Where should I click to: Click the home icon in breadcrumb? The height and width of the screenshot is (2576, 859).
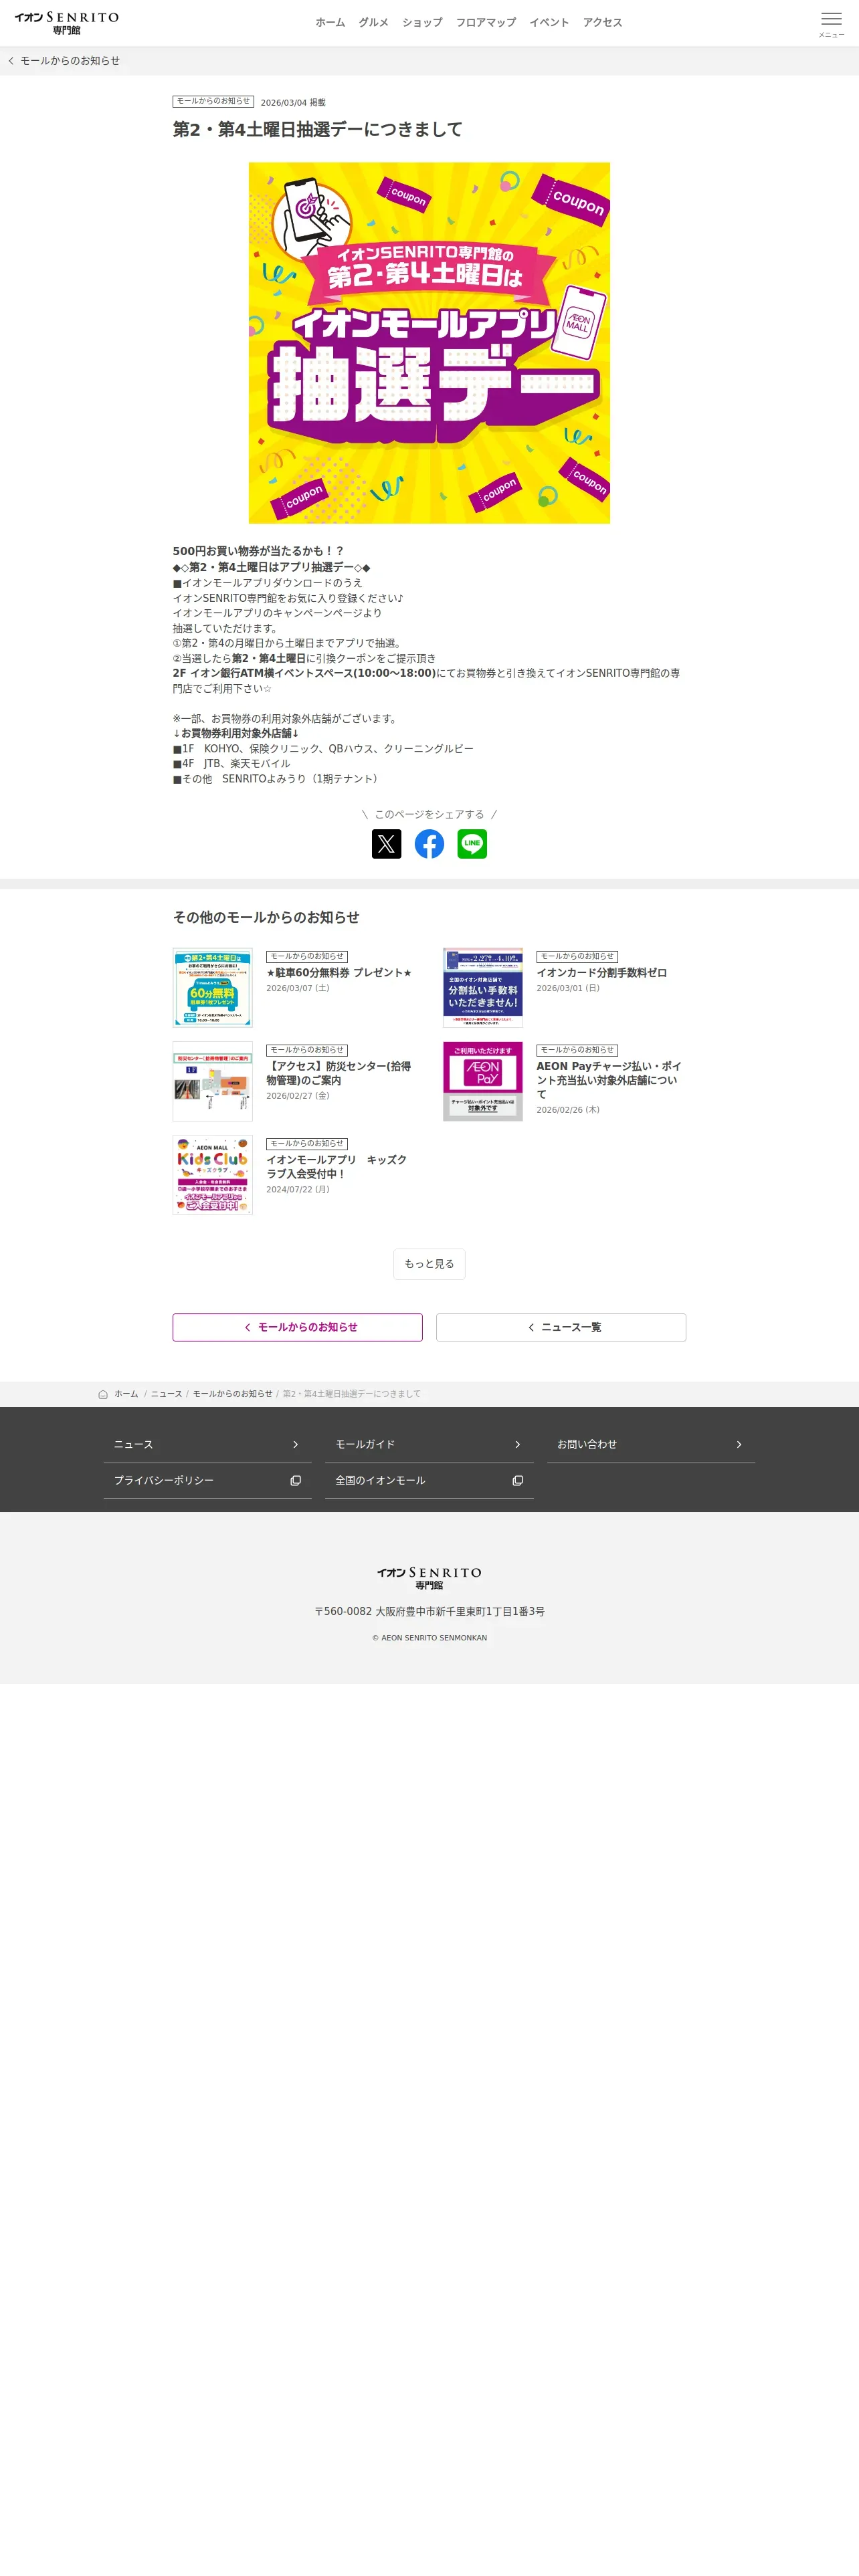[x=103, y=1394]
